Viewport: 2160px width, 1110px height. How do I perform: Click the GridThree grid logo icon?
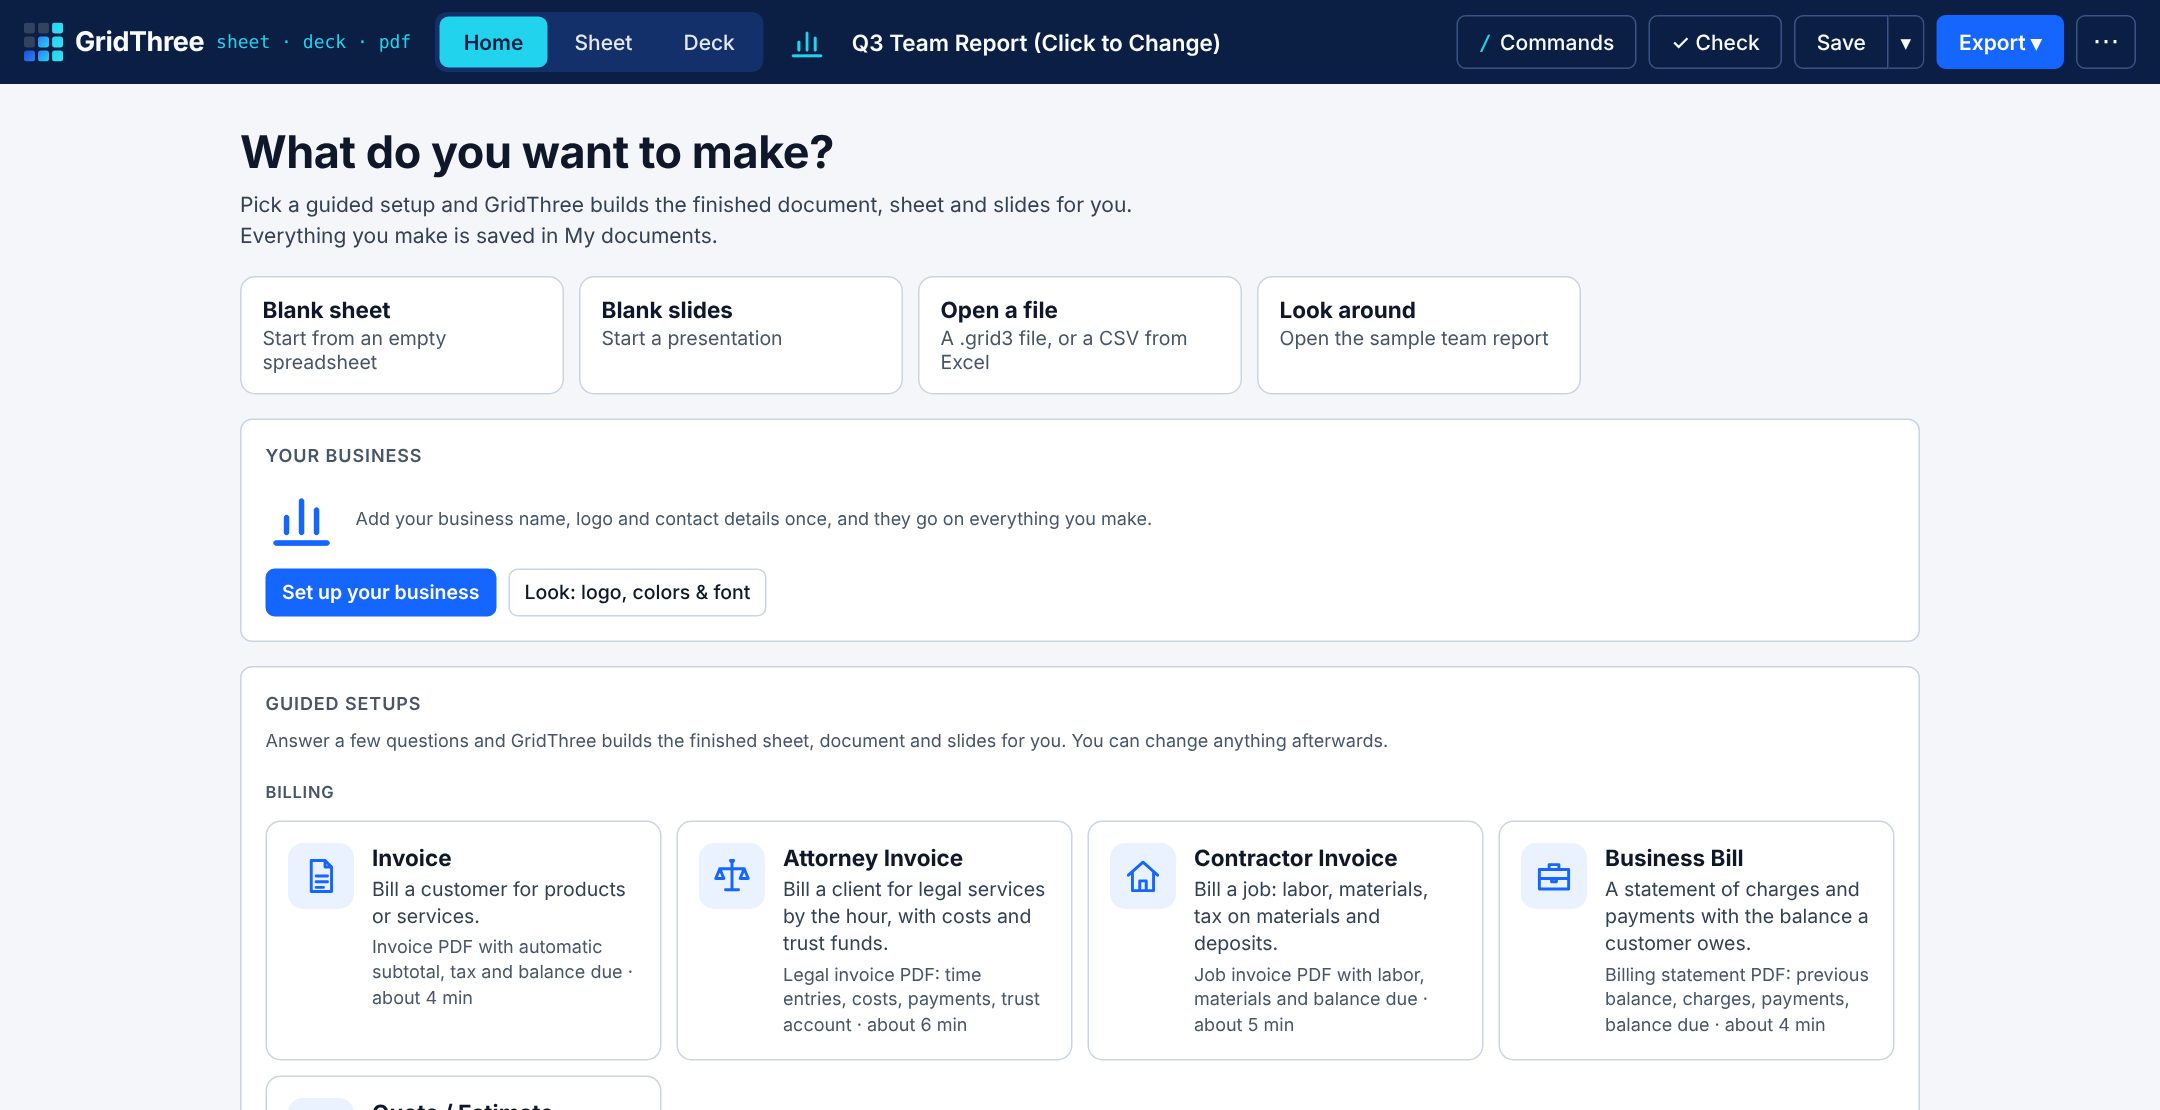43,42
